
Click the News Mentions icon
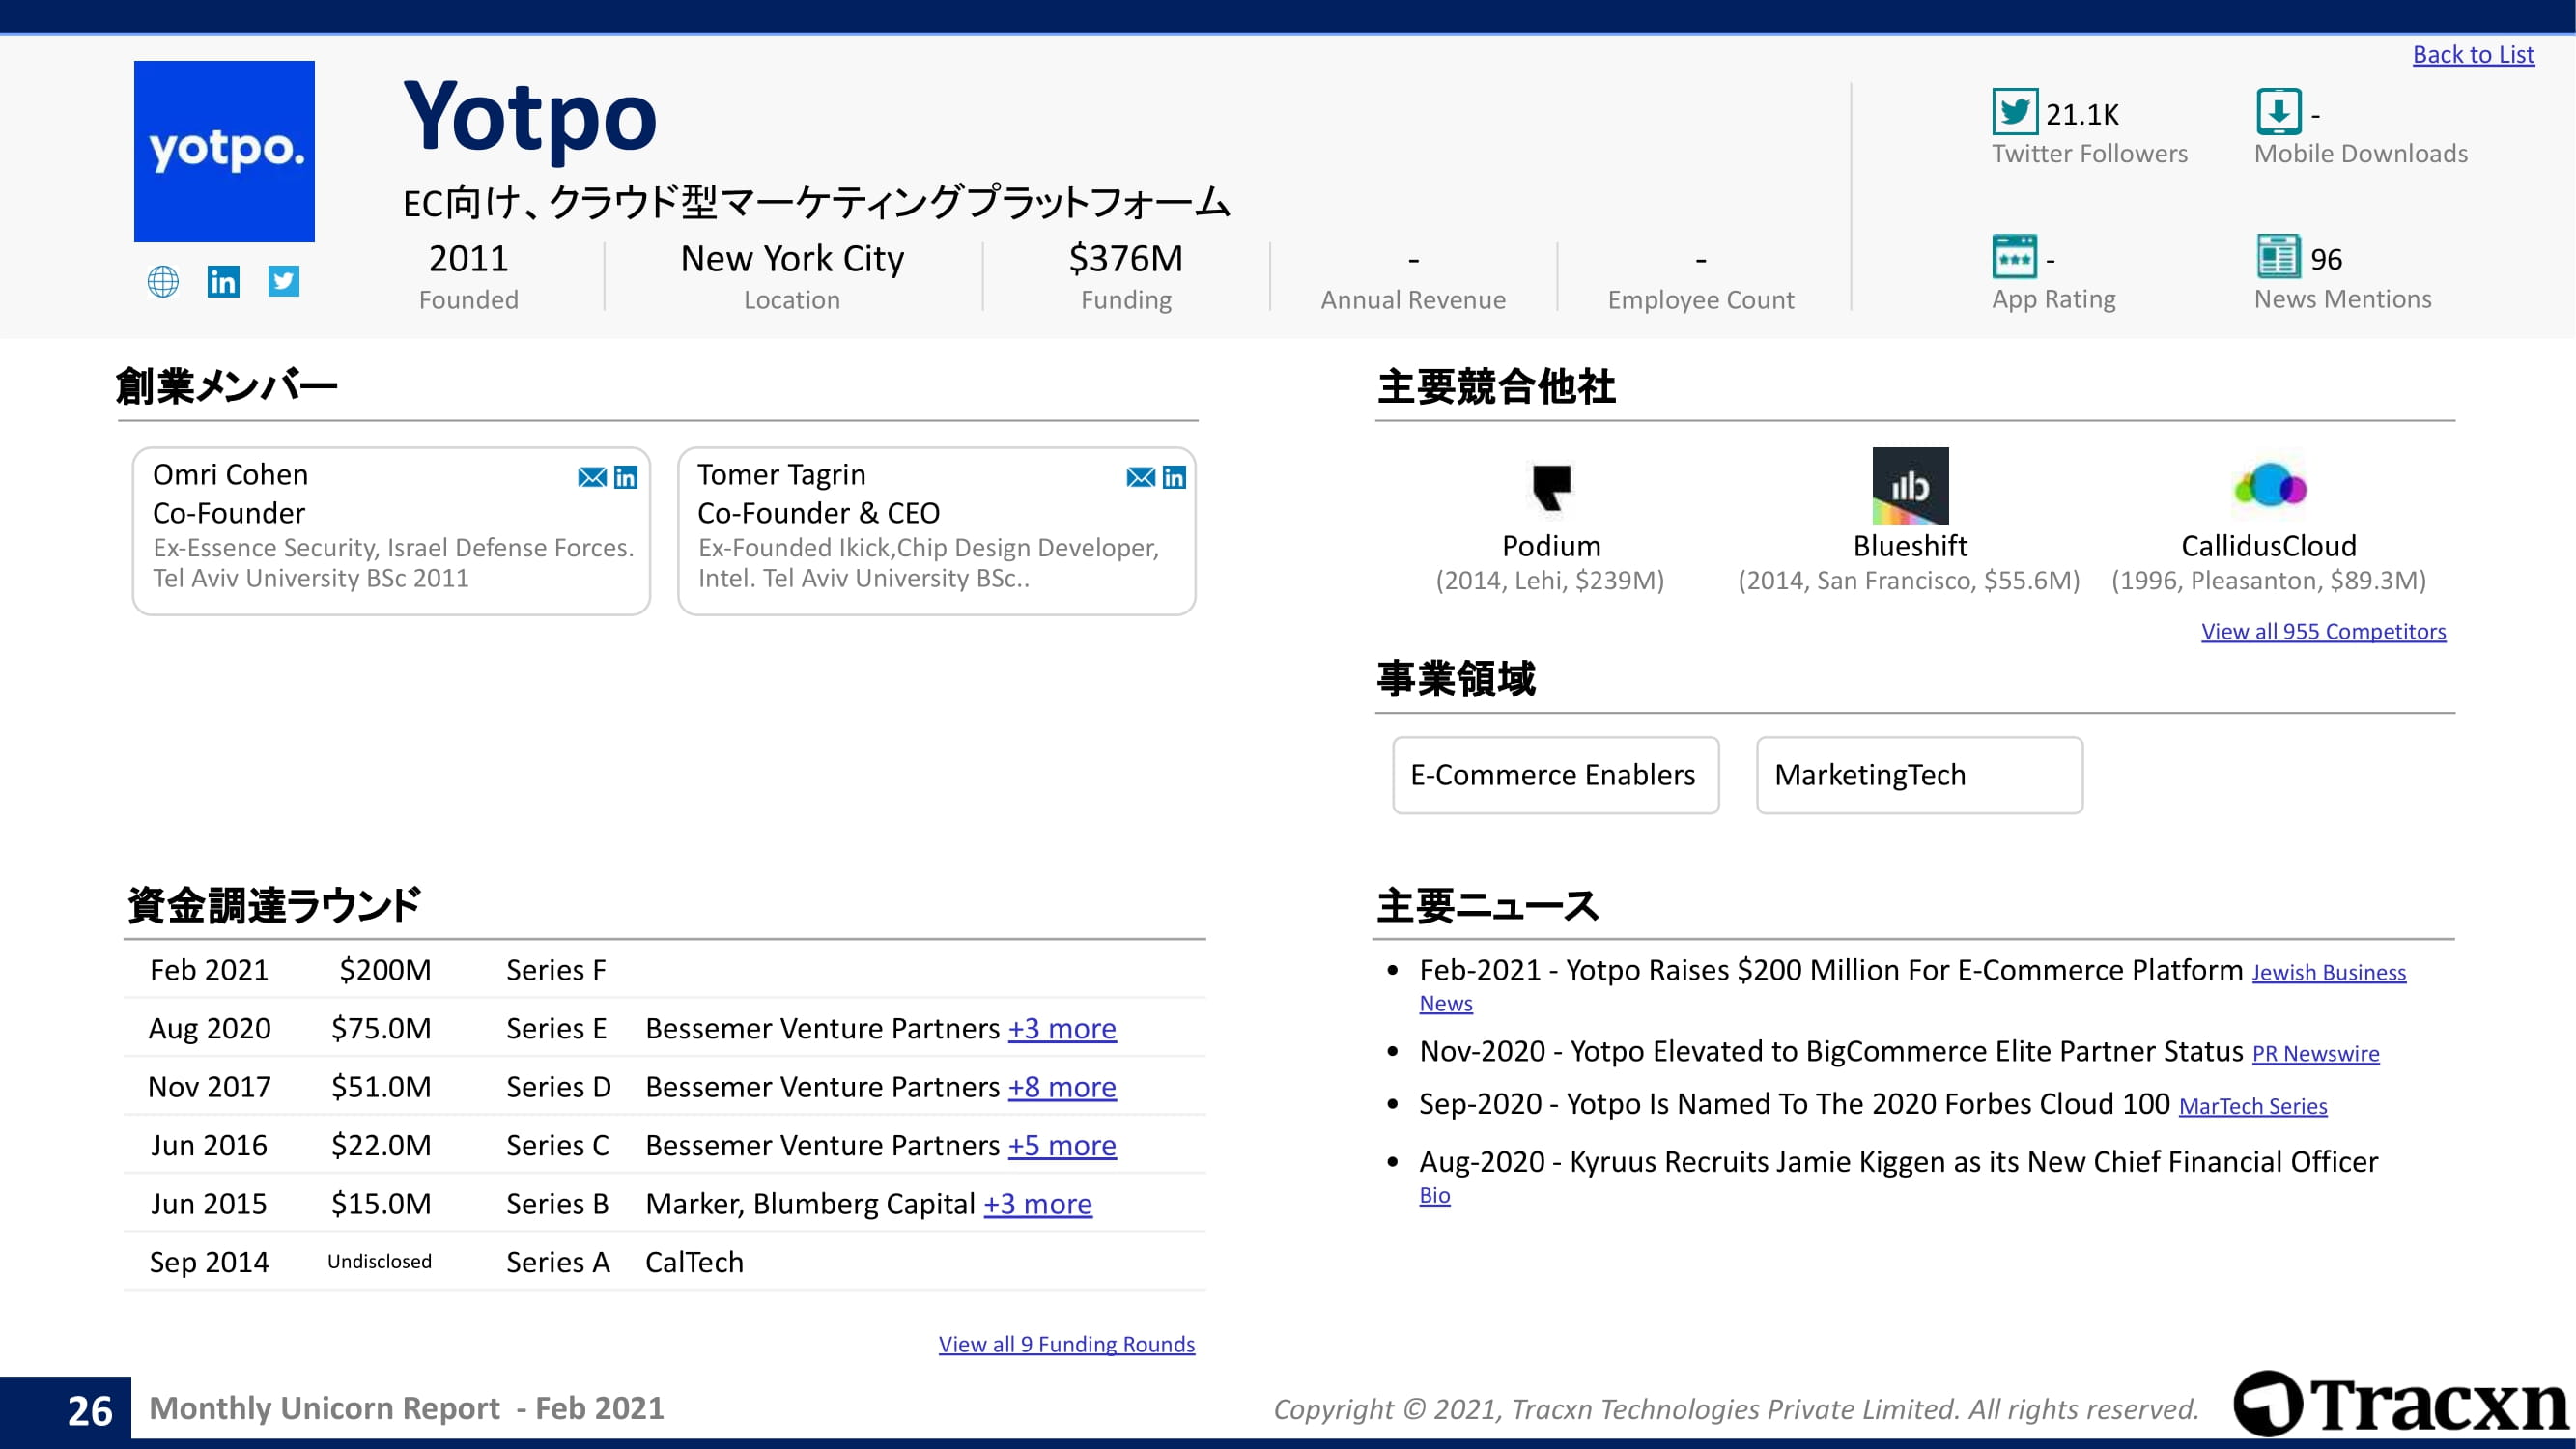click(x=2278, y=257)
